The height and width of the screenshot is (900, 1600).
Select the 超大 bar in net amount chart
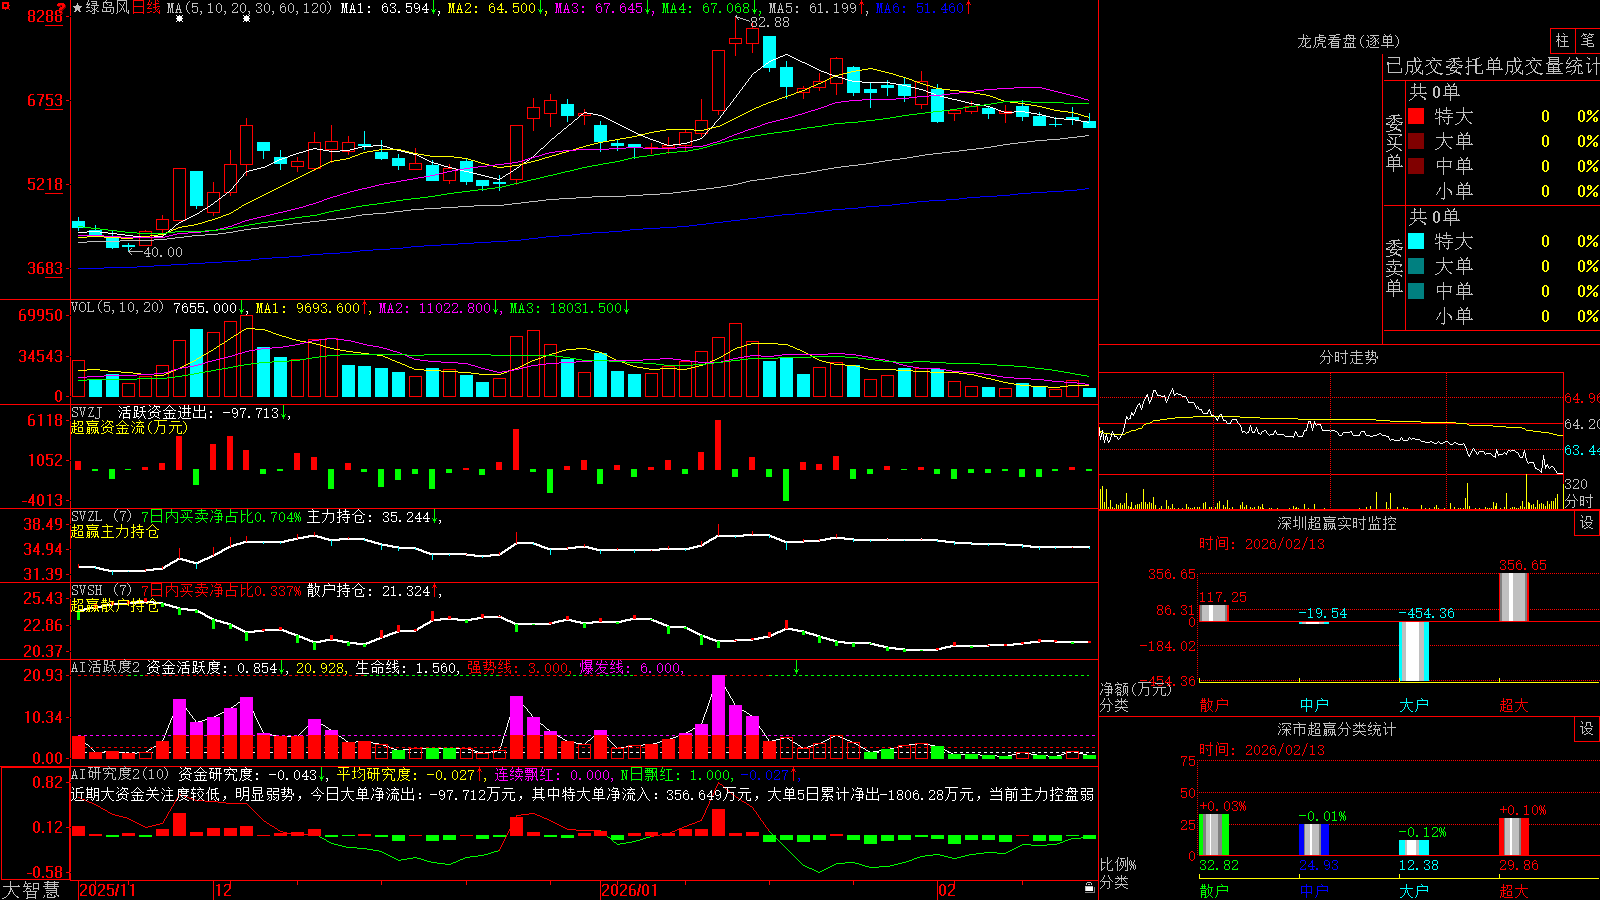coord(1514,597)
